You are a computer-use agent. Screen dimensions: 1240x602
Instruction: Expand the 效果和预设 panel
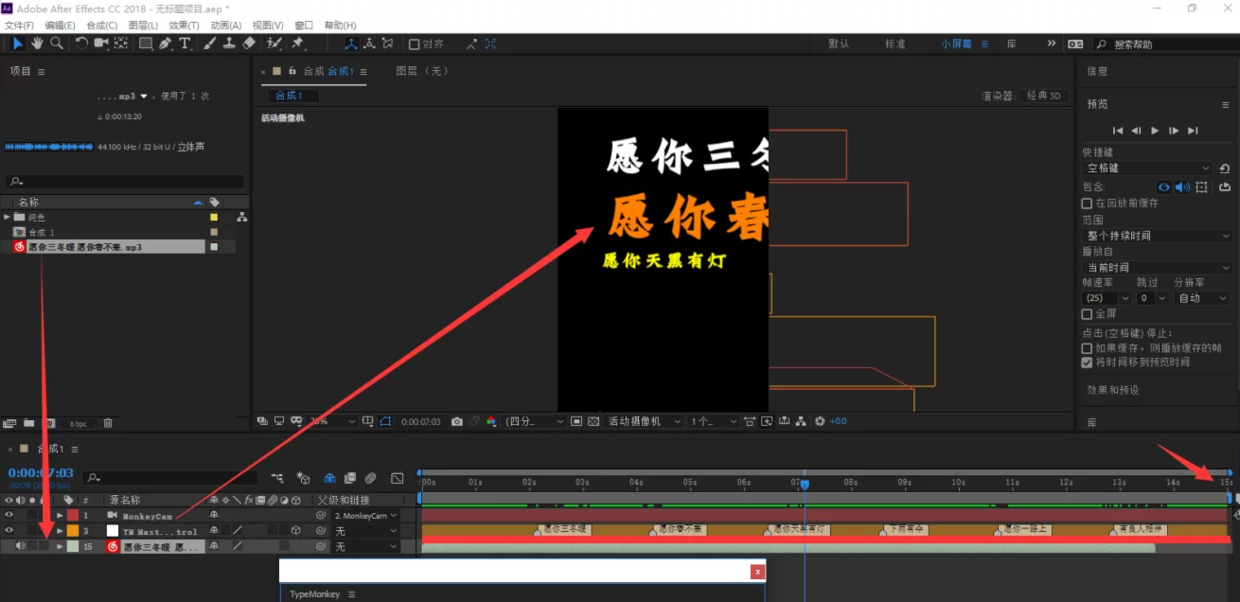pyautogui.click(x=1113, y=390)
